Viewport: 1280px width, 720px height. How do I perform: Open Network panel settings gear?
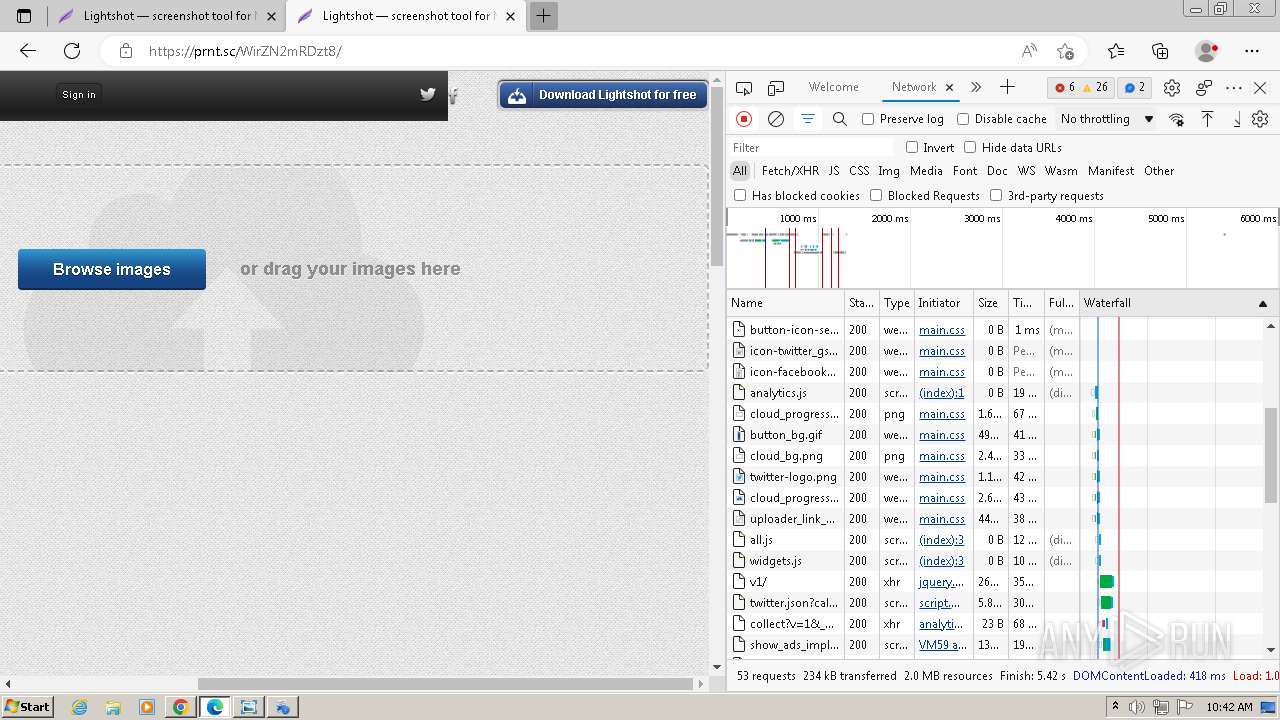pos(1260,119)
